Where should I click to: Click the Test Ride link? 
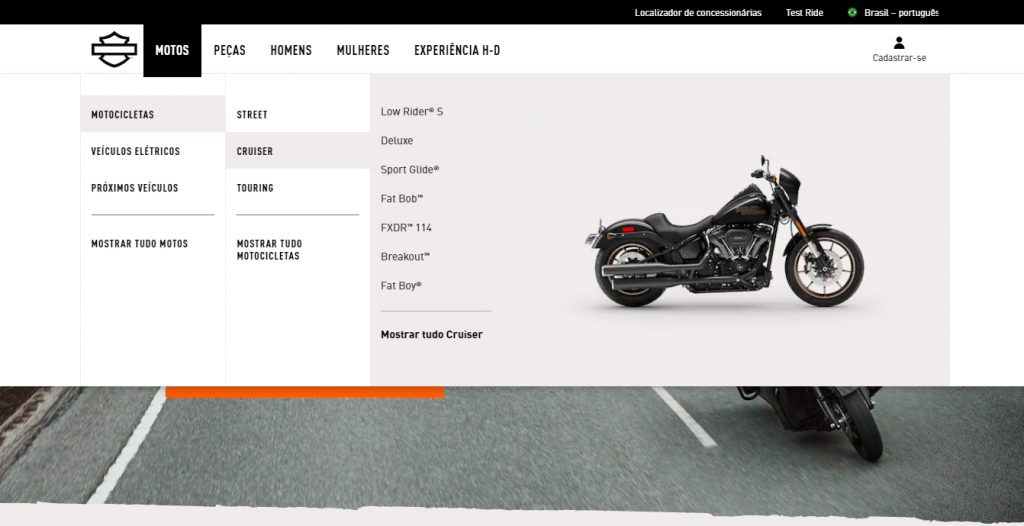pyautogui.click(x=805, y=12)
